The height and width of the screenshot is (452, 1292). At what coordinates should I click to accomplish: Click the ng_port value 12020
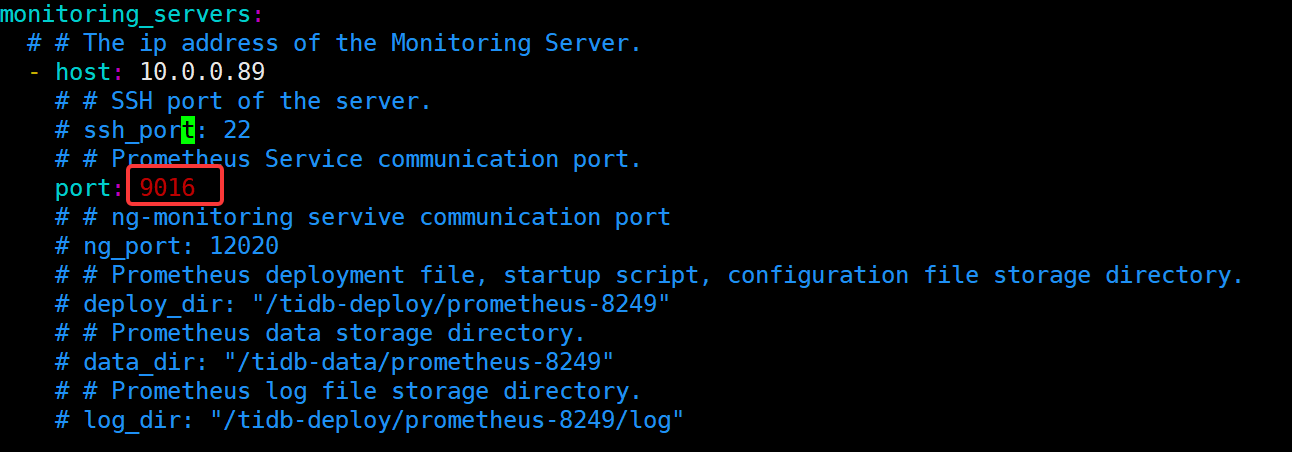(x=244, y=246)
